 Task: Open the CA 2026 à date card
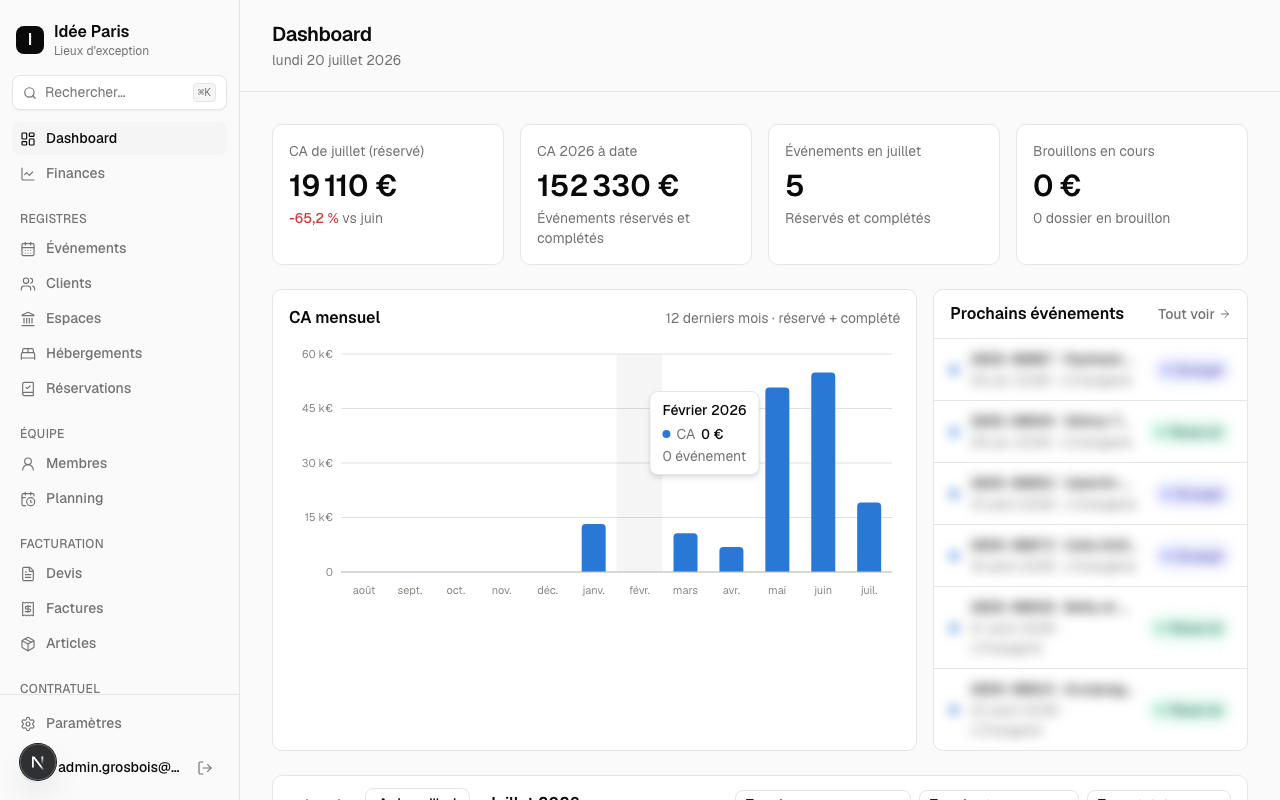636,194
